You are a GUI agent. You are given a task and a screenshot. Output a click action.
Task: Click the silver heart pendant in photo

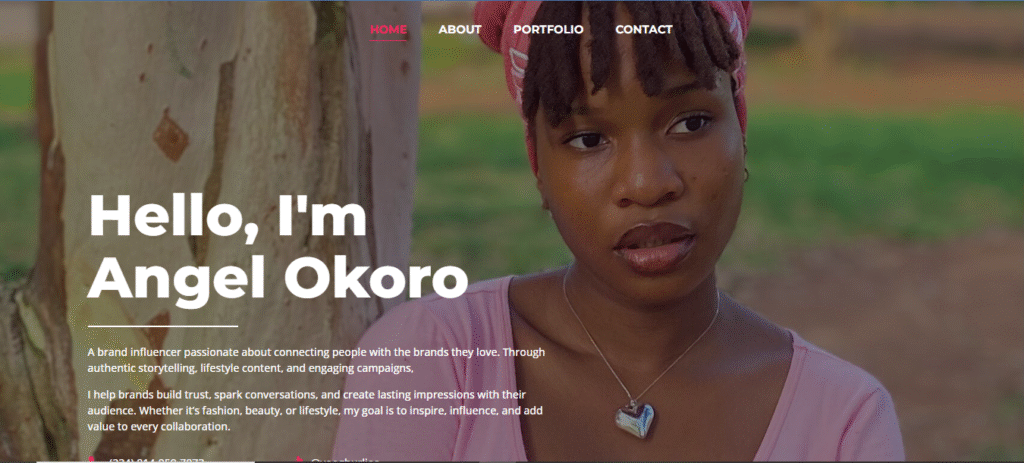click(x=634, y=419)
